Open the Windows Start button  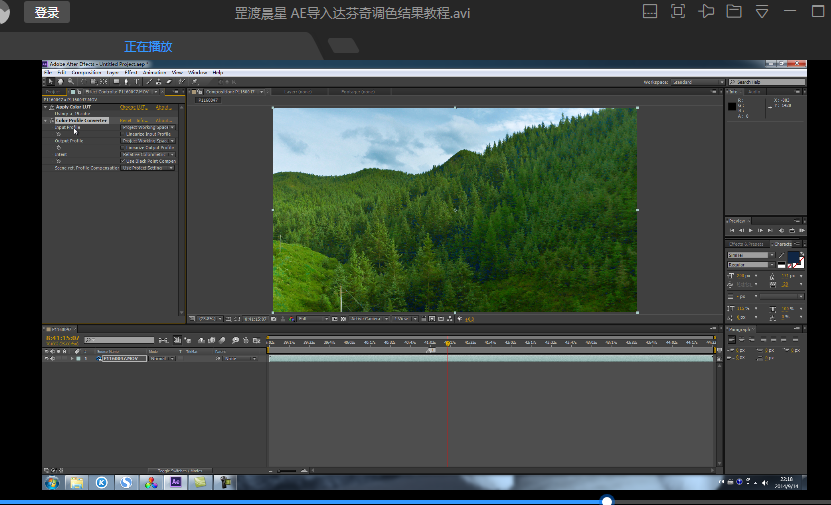(52, 482)
